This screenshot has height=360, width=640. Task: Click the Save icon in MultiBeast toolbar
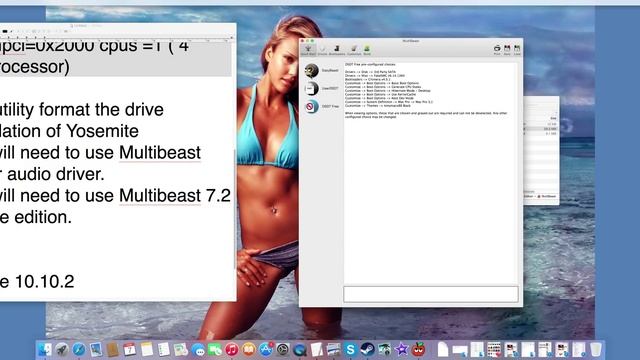click(507, 50)
